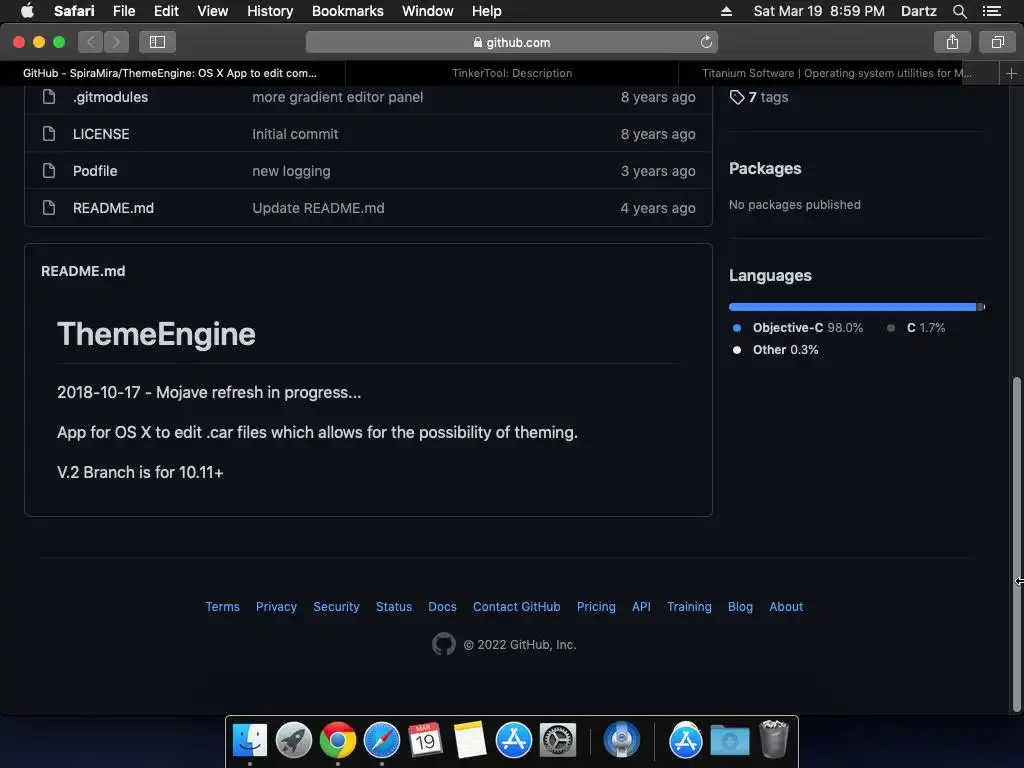Click the Privacy footer link
The height and width of the screenshot is (768, 1024).
coord(276,607)
